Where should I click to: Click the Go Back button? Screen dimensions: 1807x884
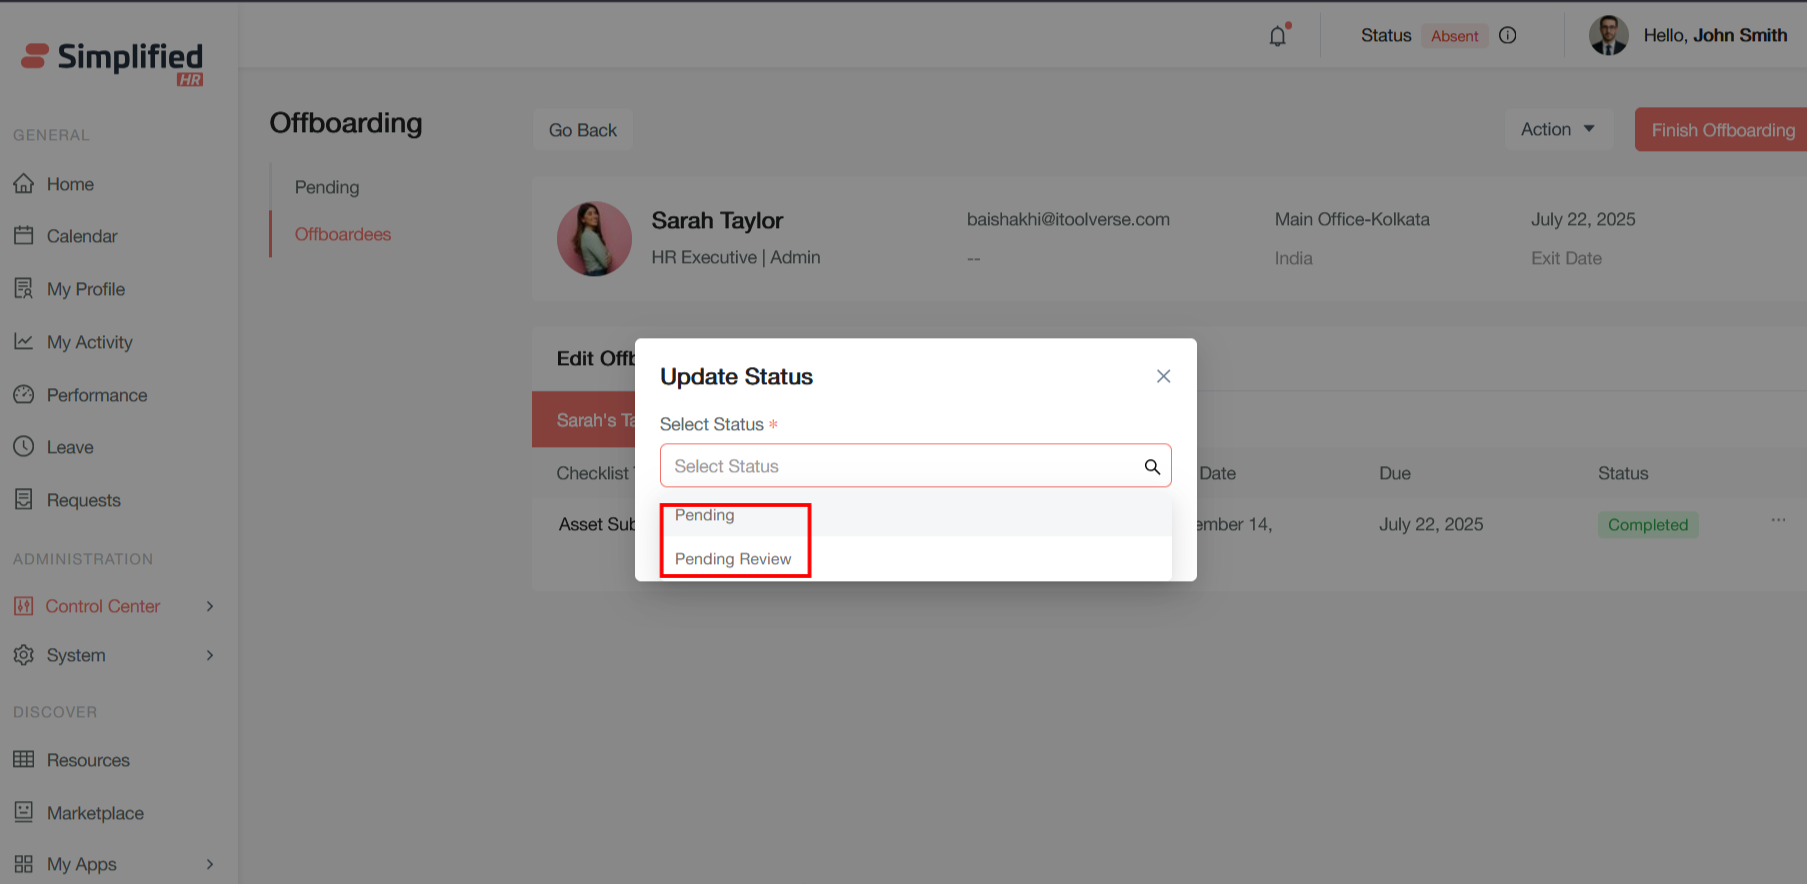pos(582,130)
